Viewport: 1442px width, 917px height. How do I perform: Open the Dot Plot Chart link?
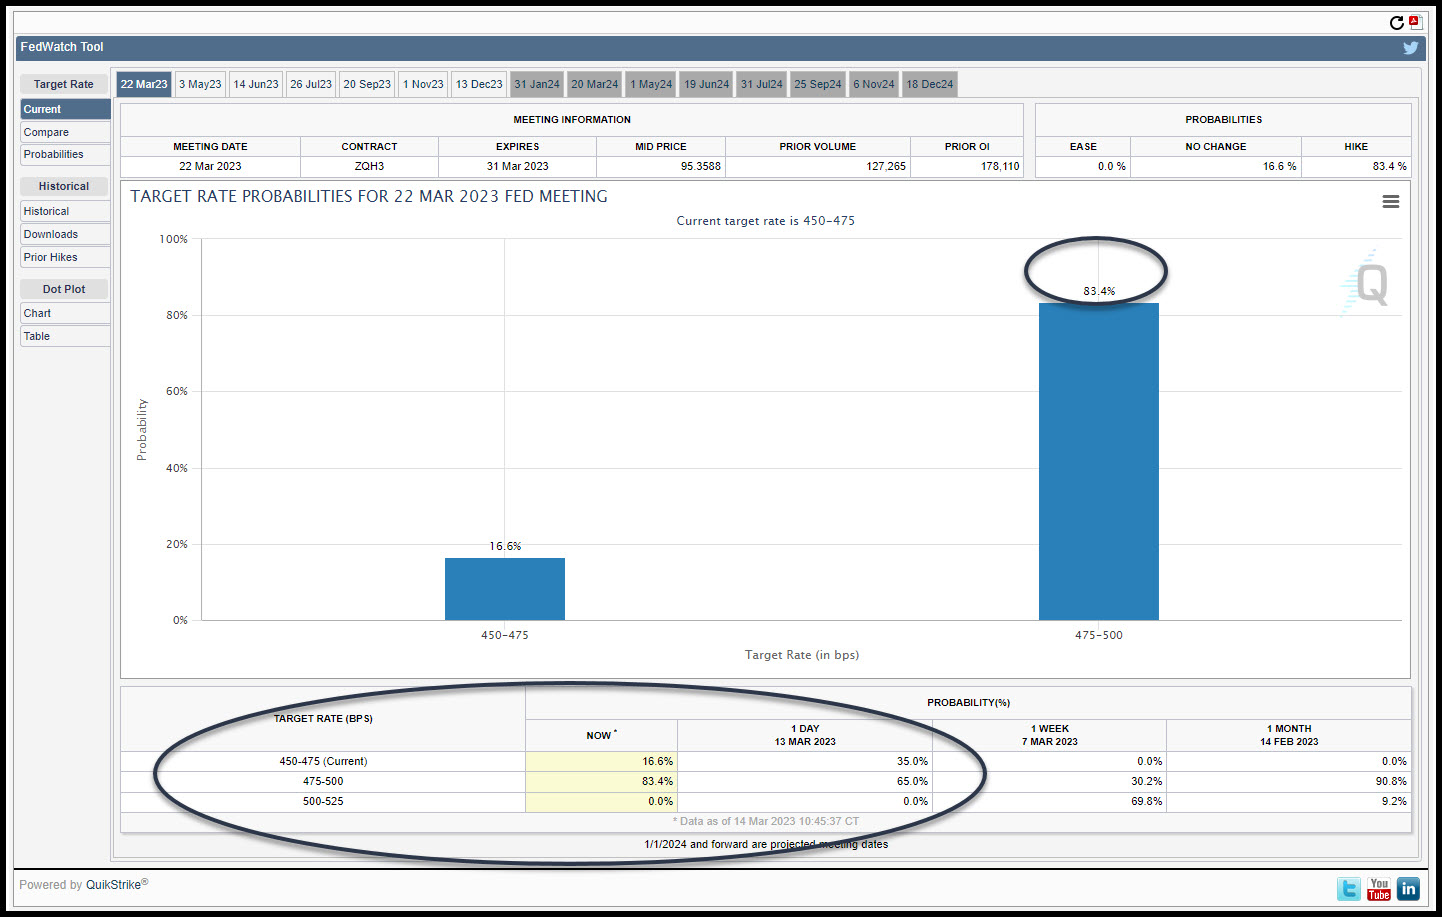(65, 313)
